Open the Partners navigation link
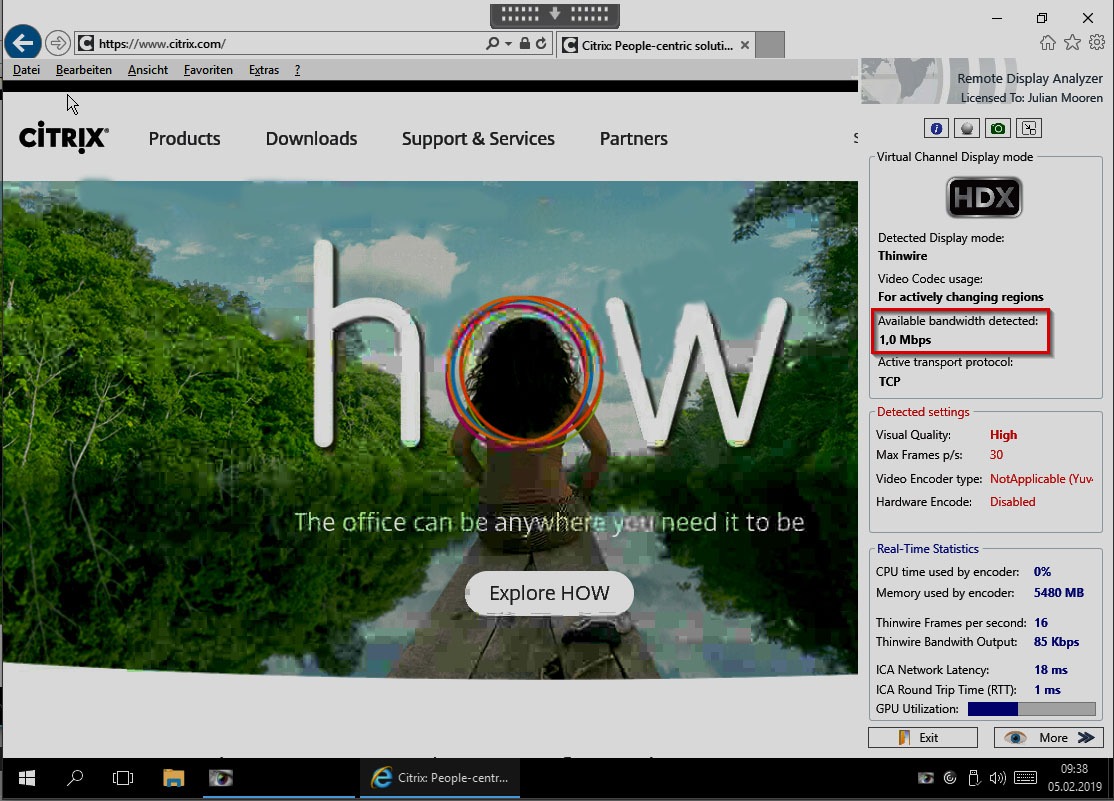Viewport: 1114px width, 801px height. (634, 139)
